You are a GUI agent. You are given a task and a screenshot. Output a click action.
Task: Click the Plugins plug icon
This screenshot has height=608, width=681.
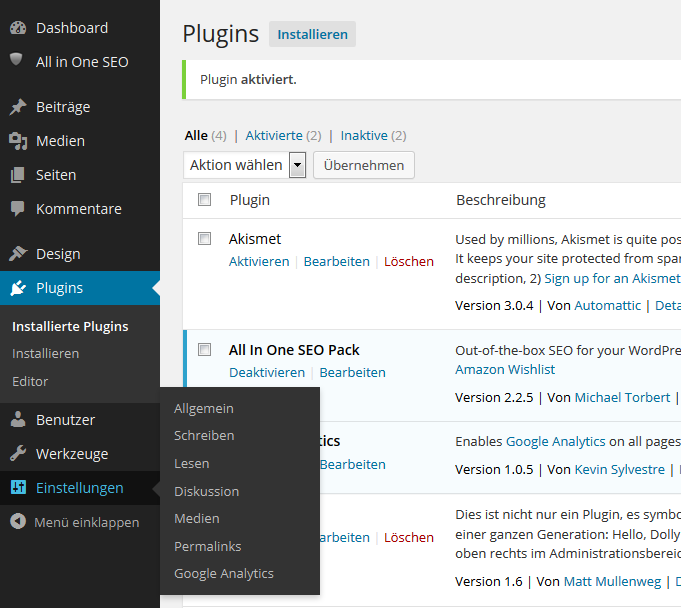[18, 288]
